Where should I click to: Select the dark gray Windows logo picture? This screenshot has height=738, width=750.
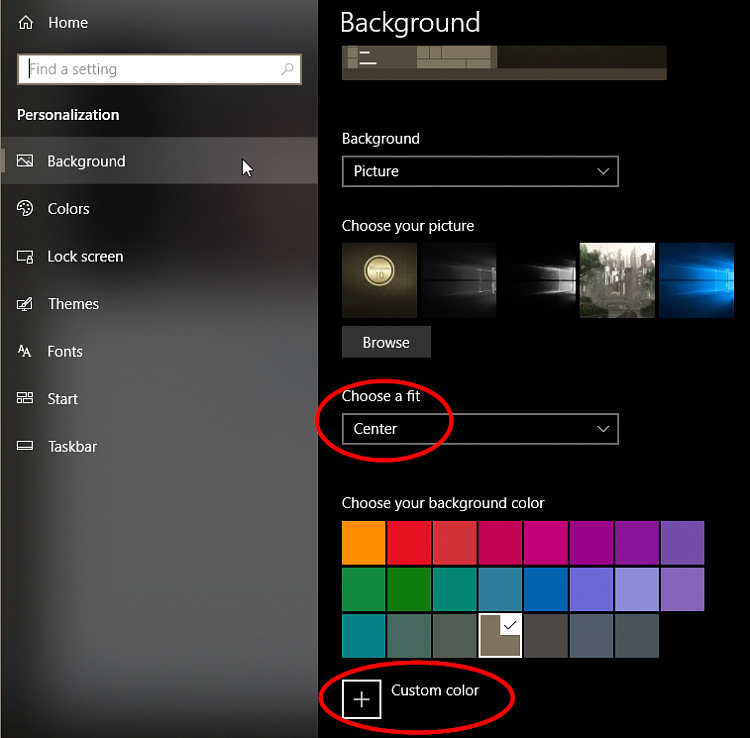459,280
